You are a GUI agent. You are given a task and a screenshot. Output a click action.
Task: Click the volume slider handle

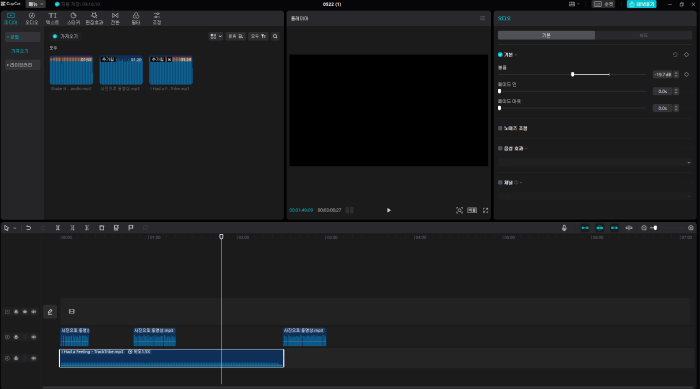(x=573, y=74)
